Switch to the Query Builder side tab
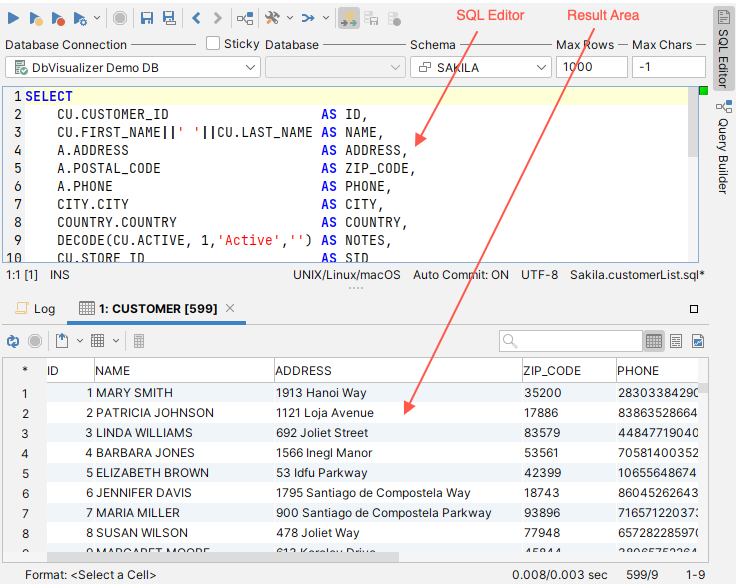This screenshot has height=584, width=736. [723, 146]
